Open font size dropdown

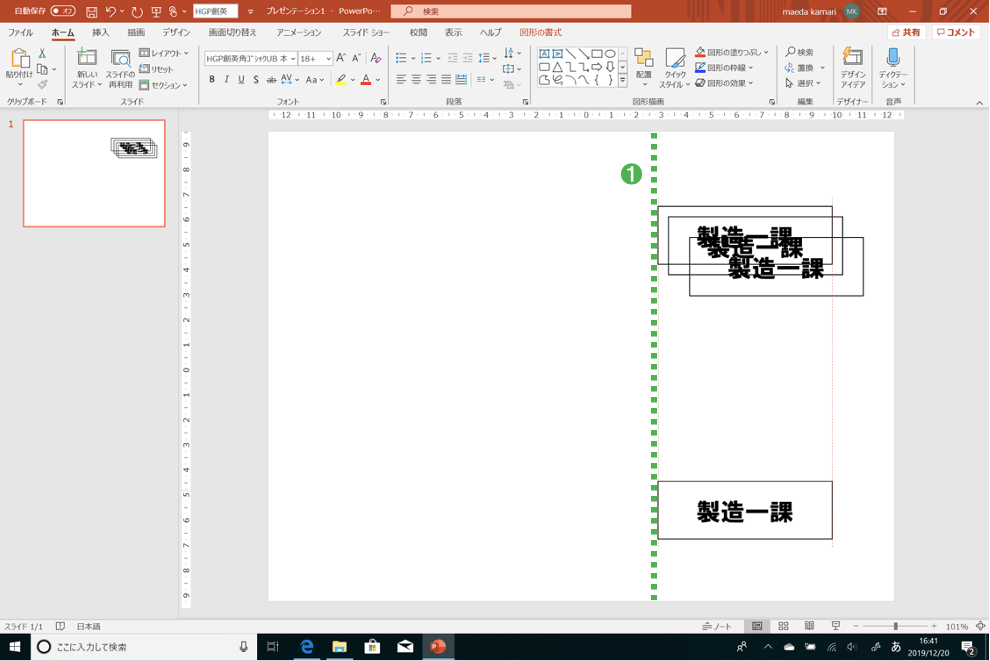(x=328, y=59)
